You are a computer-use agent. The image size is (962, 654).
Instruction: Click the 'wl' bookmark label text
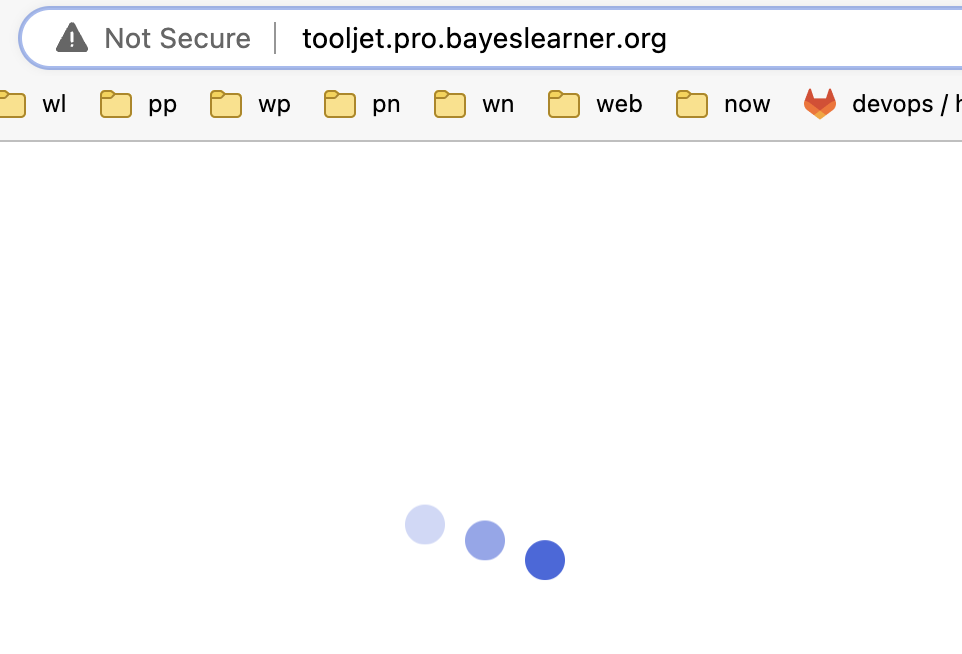(x=54, y=103)
